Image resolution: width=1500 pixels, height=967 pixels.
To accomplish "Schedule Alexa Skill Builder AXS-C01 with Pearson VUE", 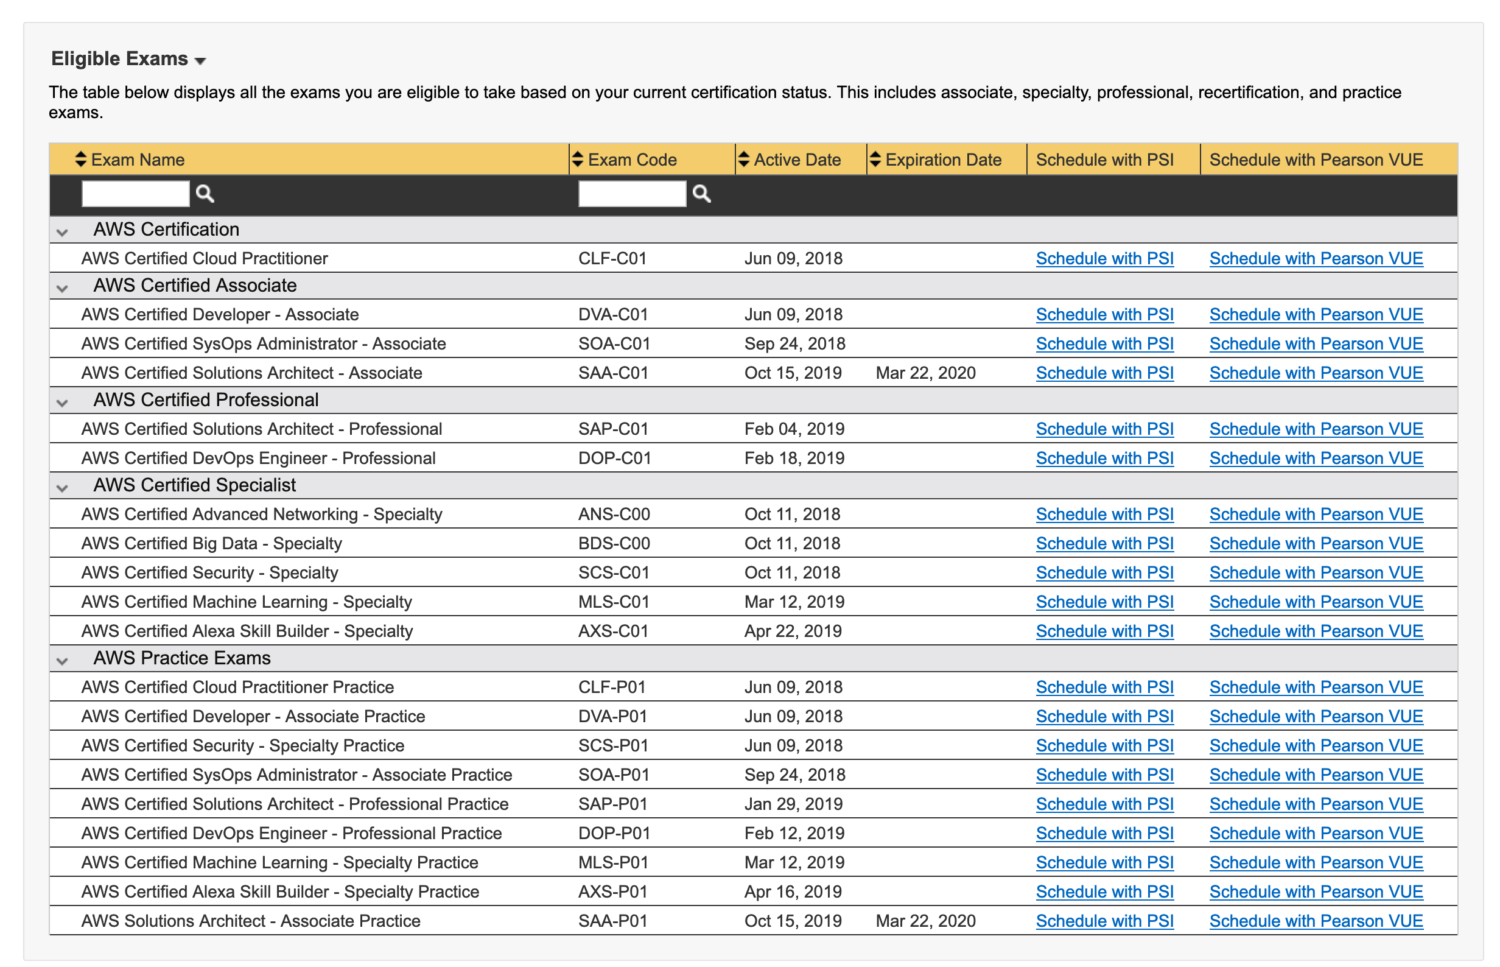I will click(1316, 631).
